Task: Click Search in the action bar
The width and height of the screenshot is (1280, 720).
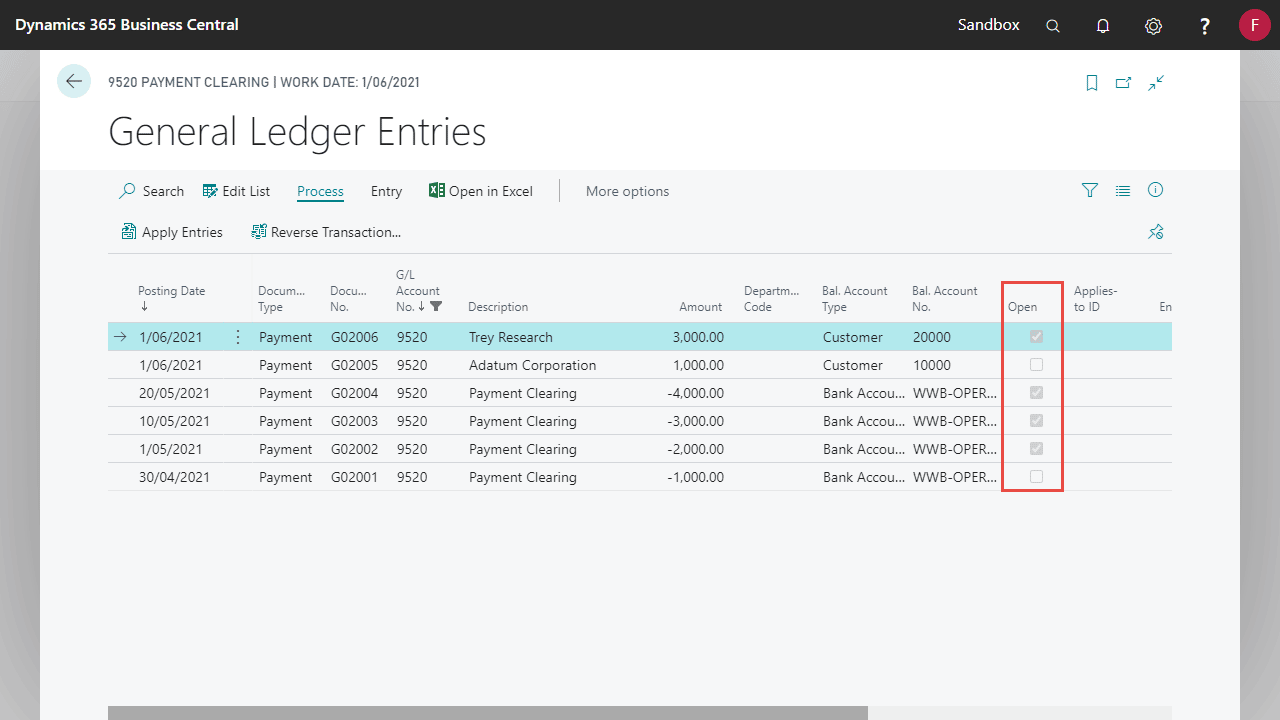Action: 152,191
